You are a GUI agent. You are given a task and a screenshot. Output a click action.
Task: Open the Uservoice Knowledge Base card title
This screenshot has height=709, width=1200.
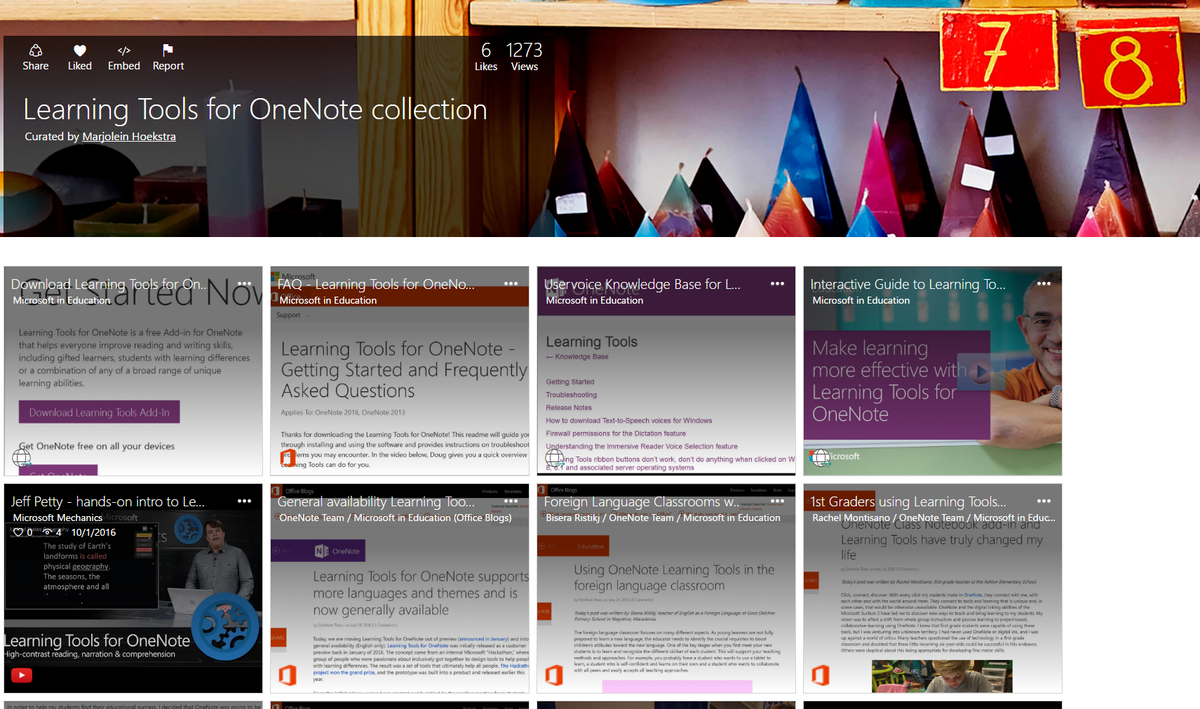tap(642, 284)
